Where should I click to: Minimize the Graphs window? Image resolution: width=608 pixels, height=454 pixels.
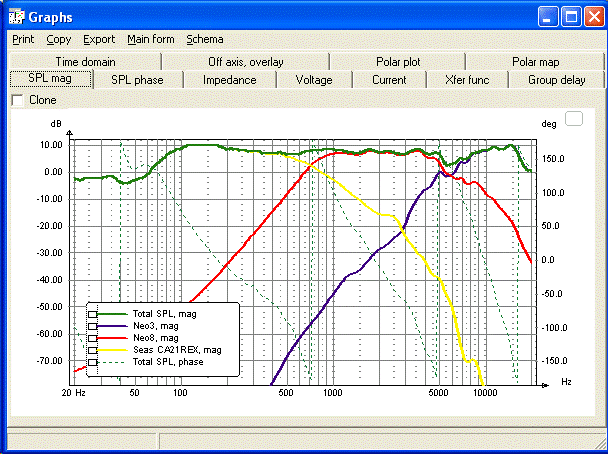548,17
